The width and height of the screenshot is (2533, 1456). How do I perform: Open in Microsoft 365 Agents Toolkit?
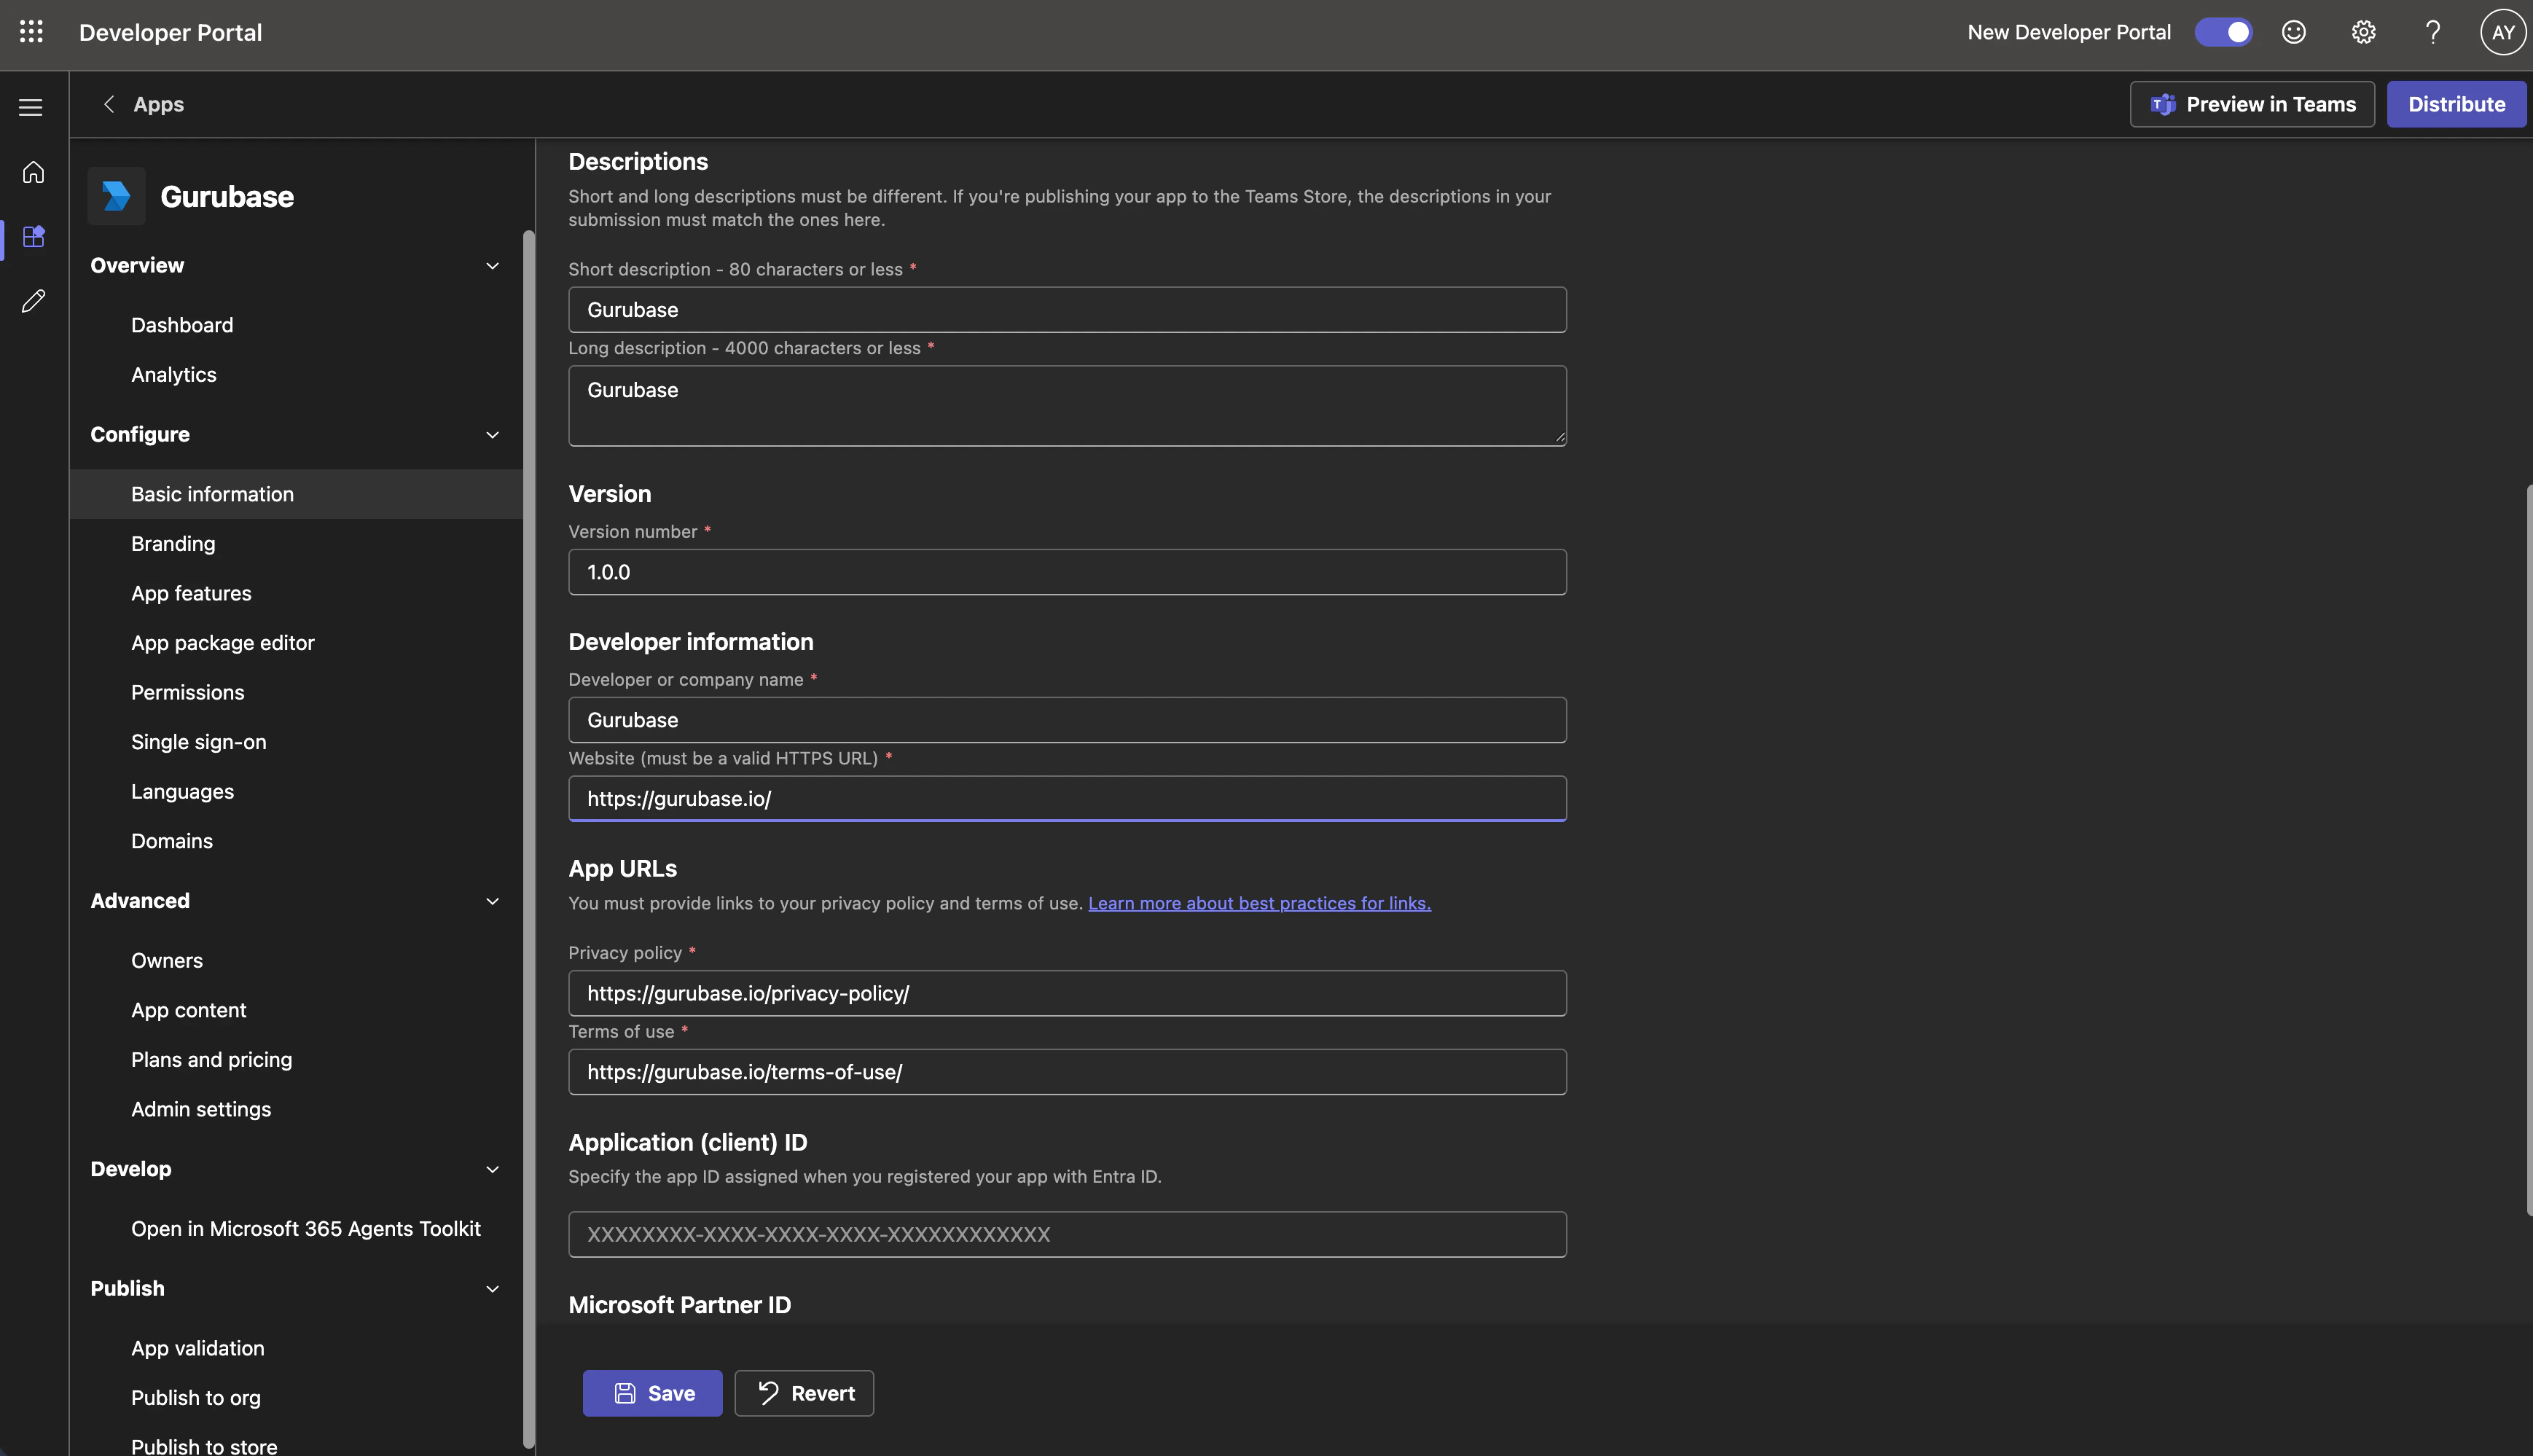coord(306,1228)
